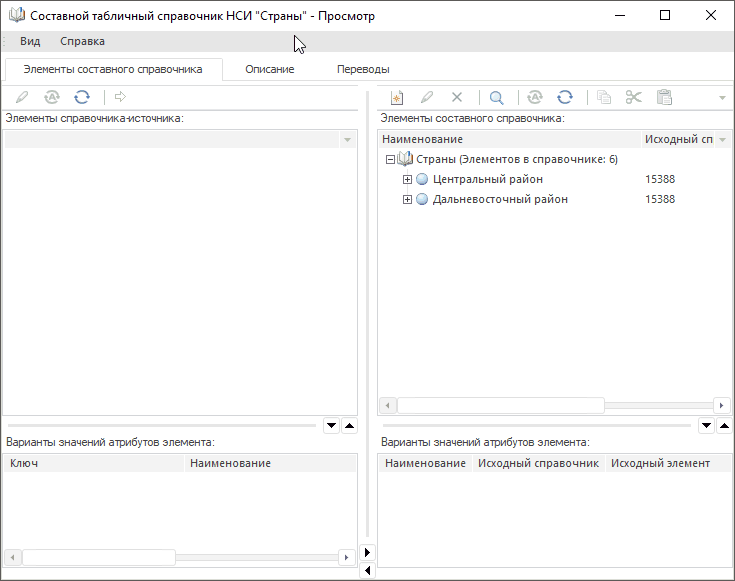735x581 pixels.
Task: Open the Справка menu
Action: coord(82,41)
